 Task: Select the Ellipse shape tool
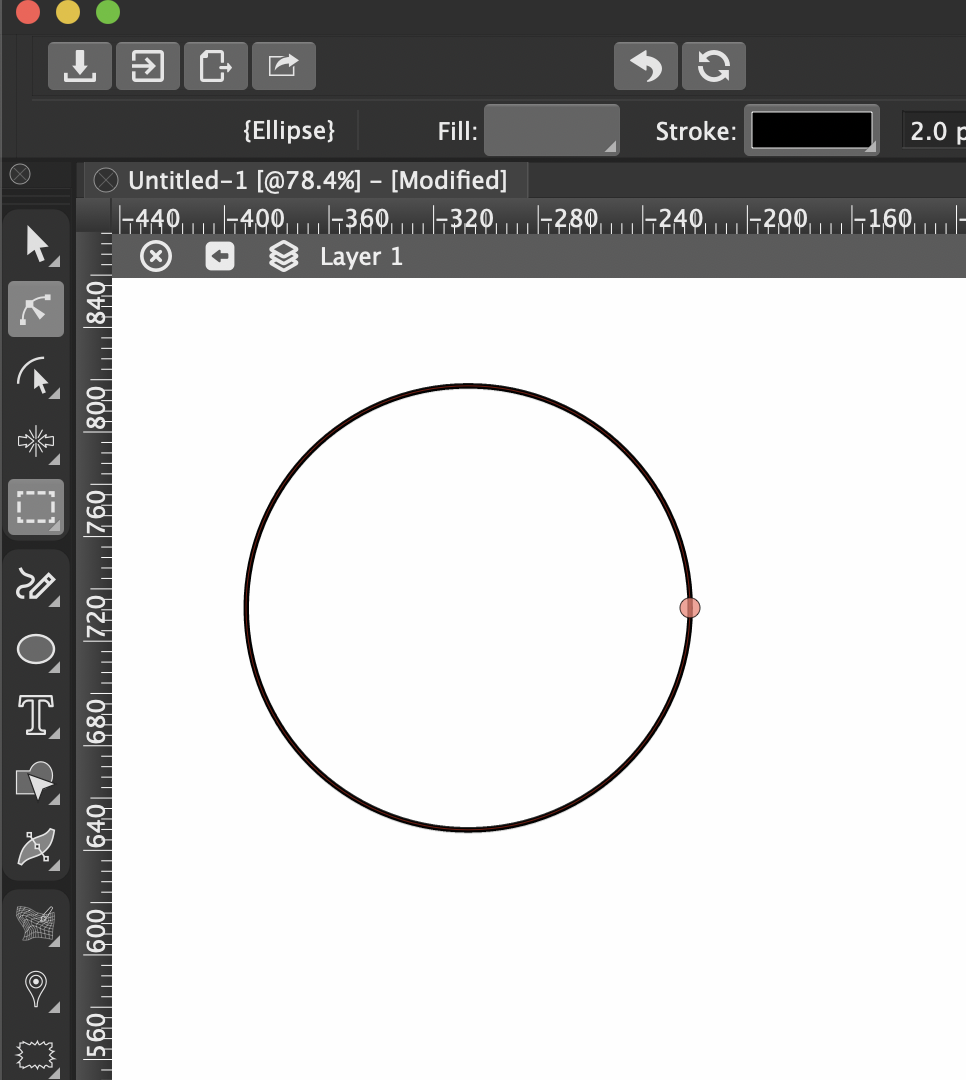coord(36,650)
